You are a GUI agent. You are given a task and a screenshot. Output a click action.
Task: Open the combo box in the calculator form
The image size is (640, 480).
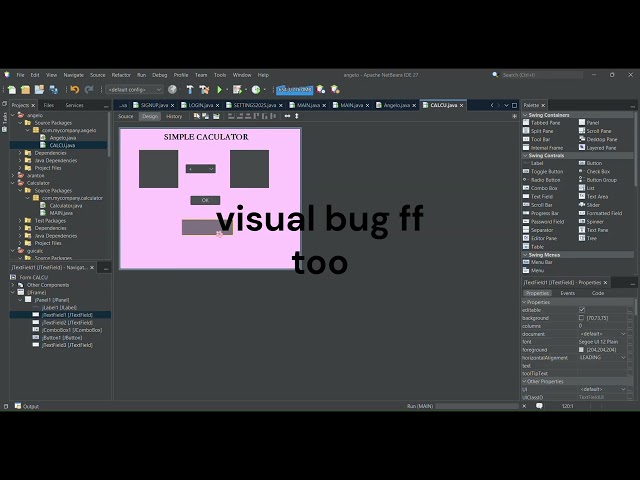pyautogui.click(x=200, y=169)
